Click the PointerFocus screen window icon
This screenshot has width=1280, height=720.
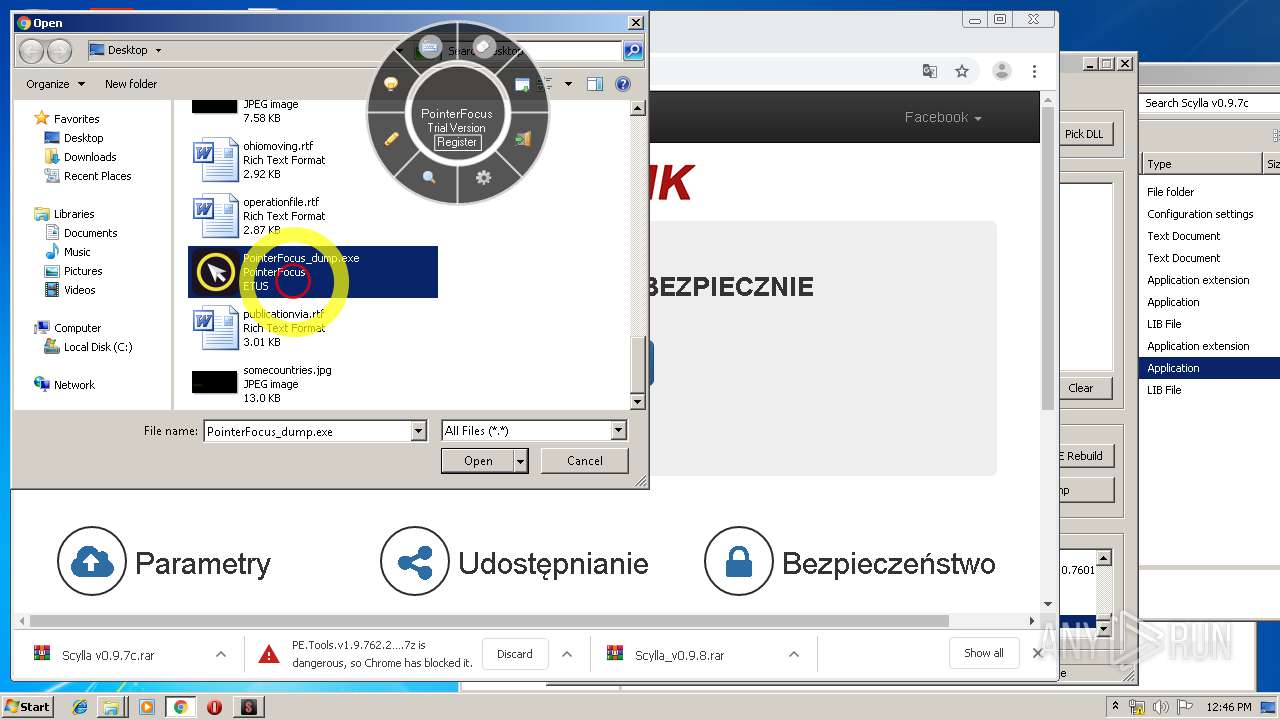pos(522,85)
